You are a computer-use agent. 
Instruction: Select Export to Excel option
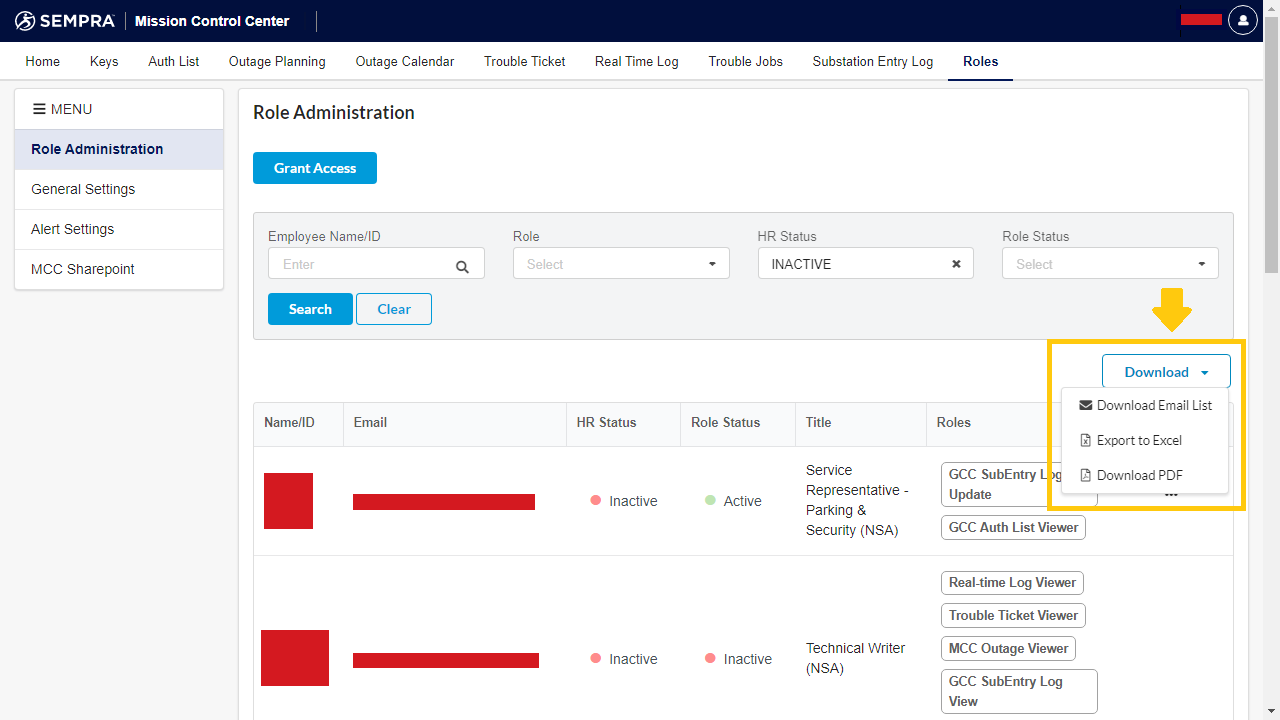(1139, 440)
